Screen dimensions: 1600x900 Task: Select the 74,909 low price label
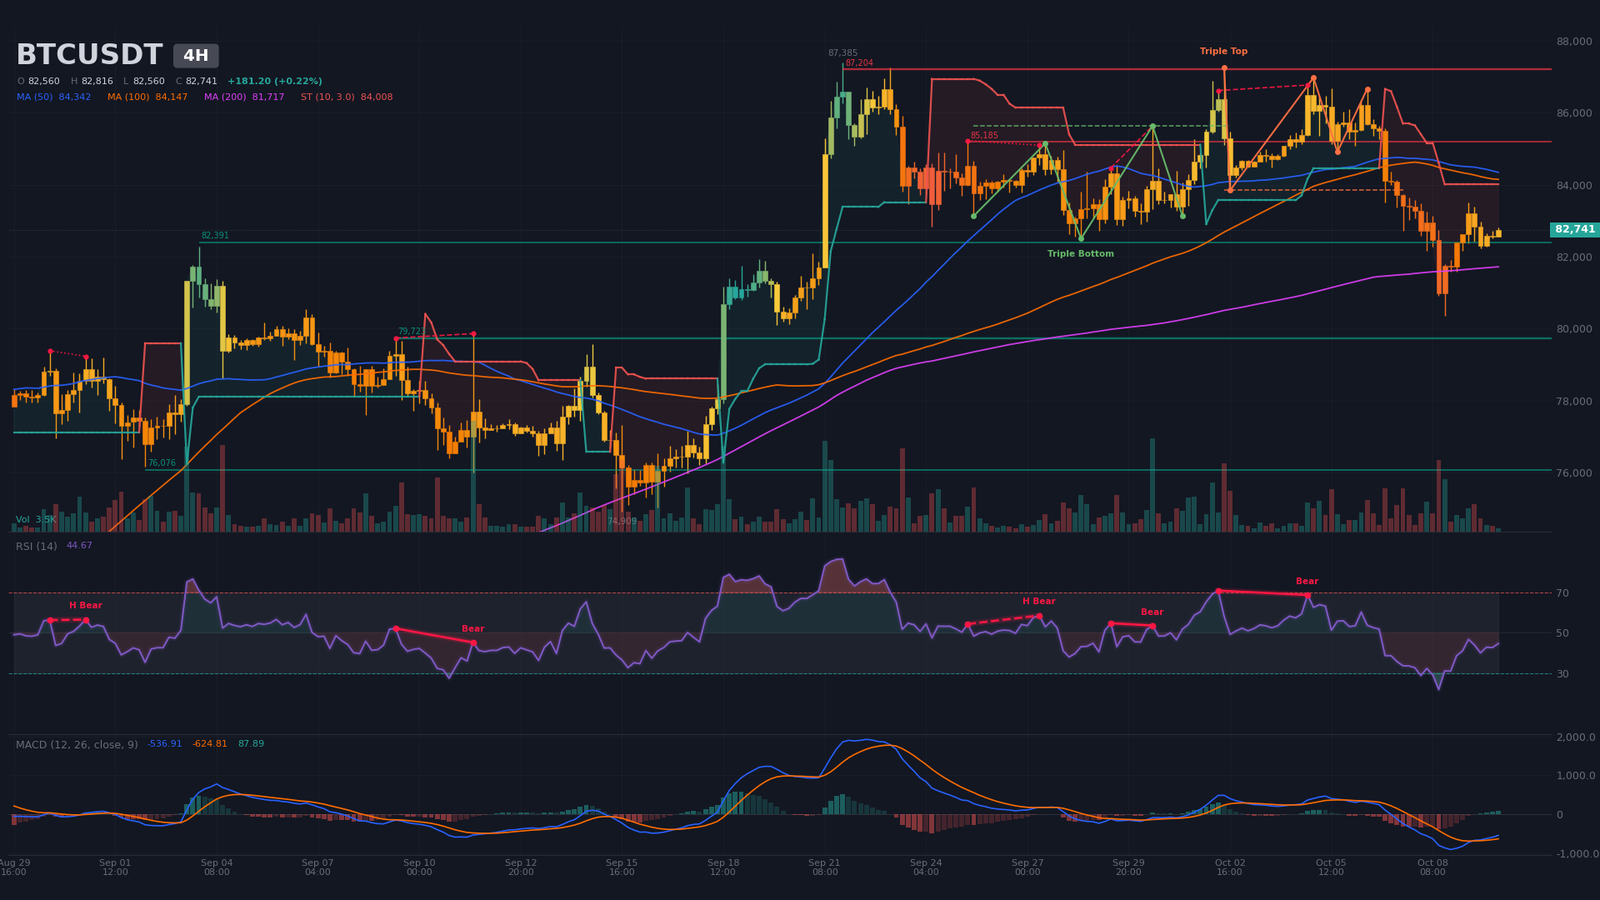tap(622, 521)
